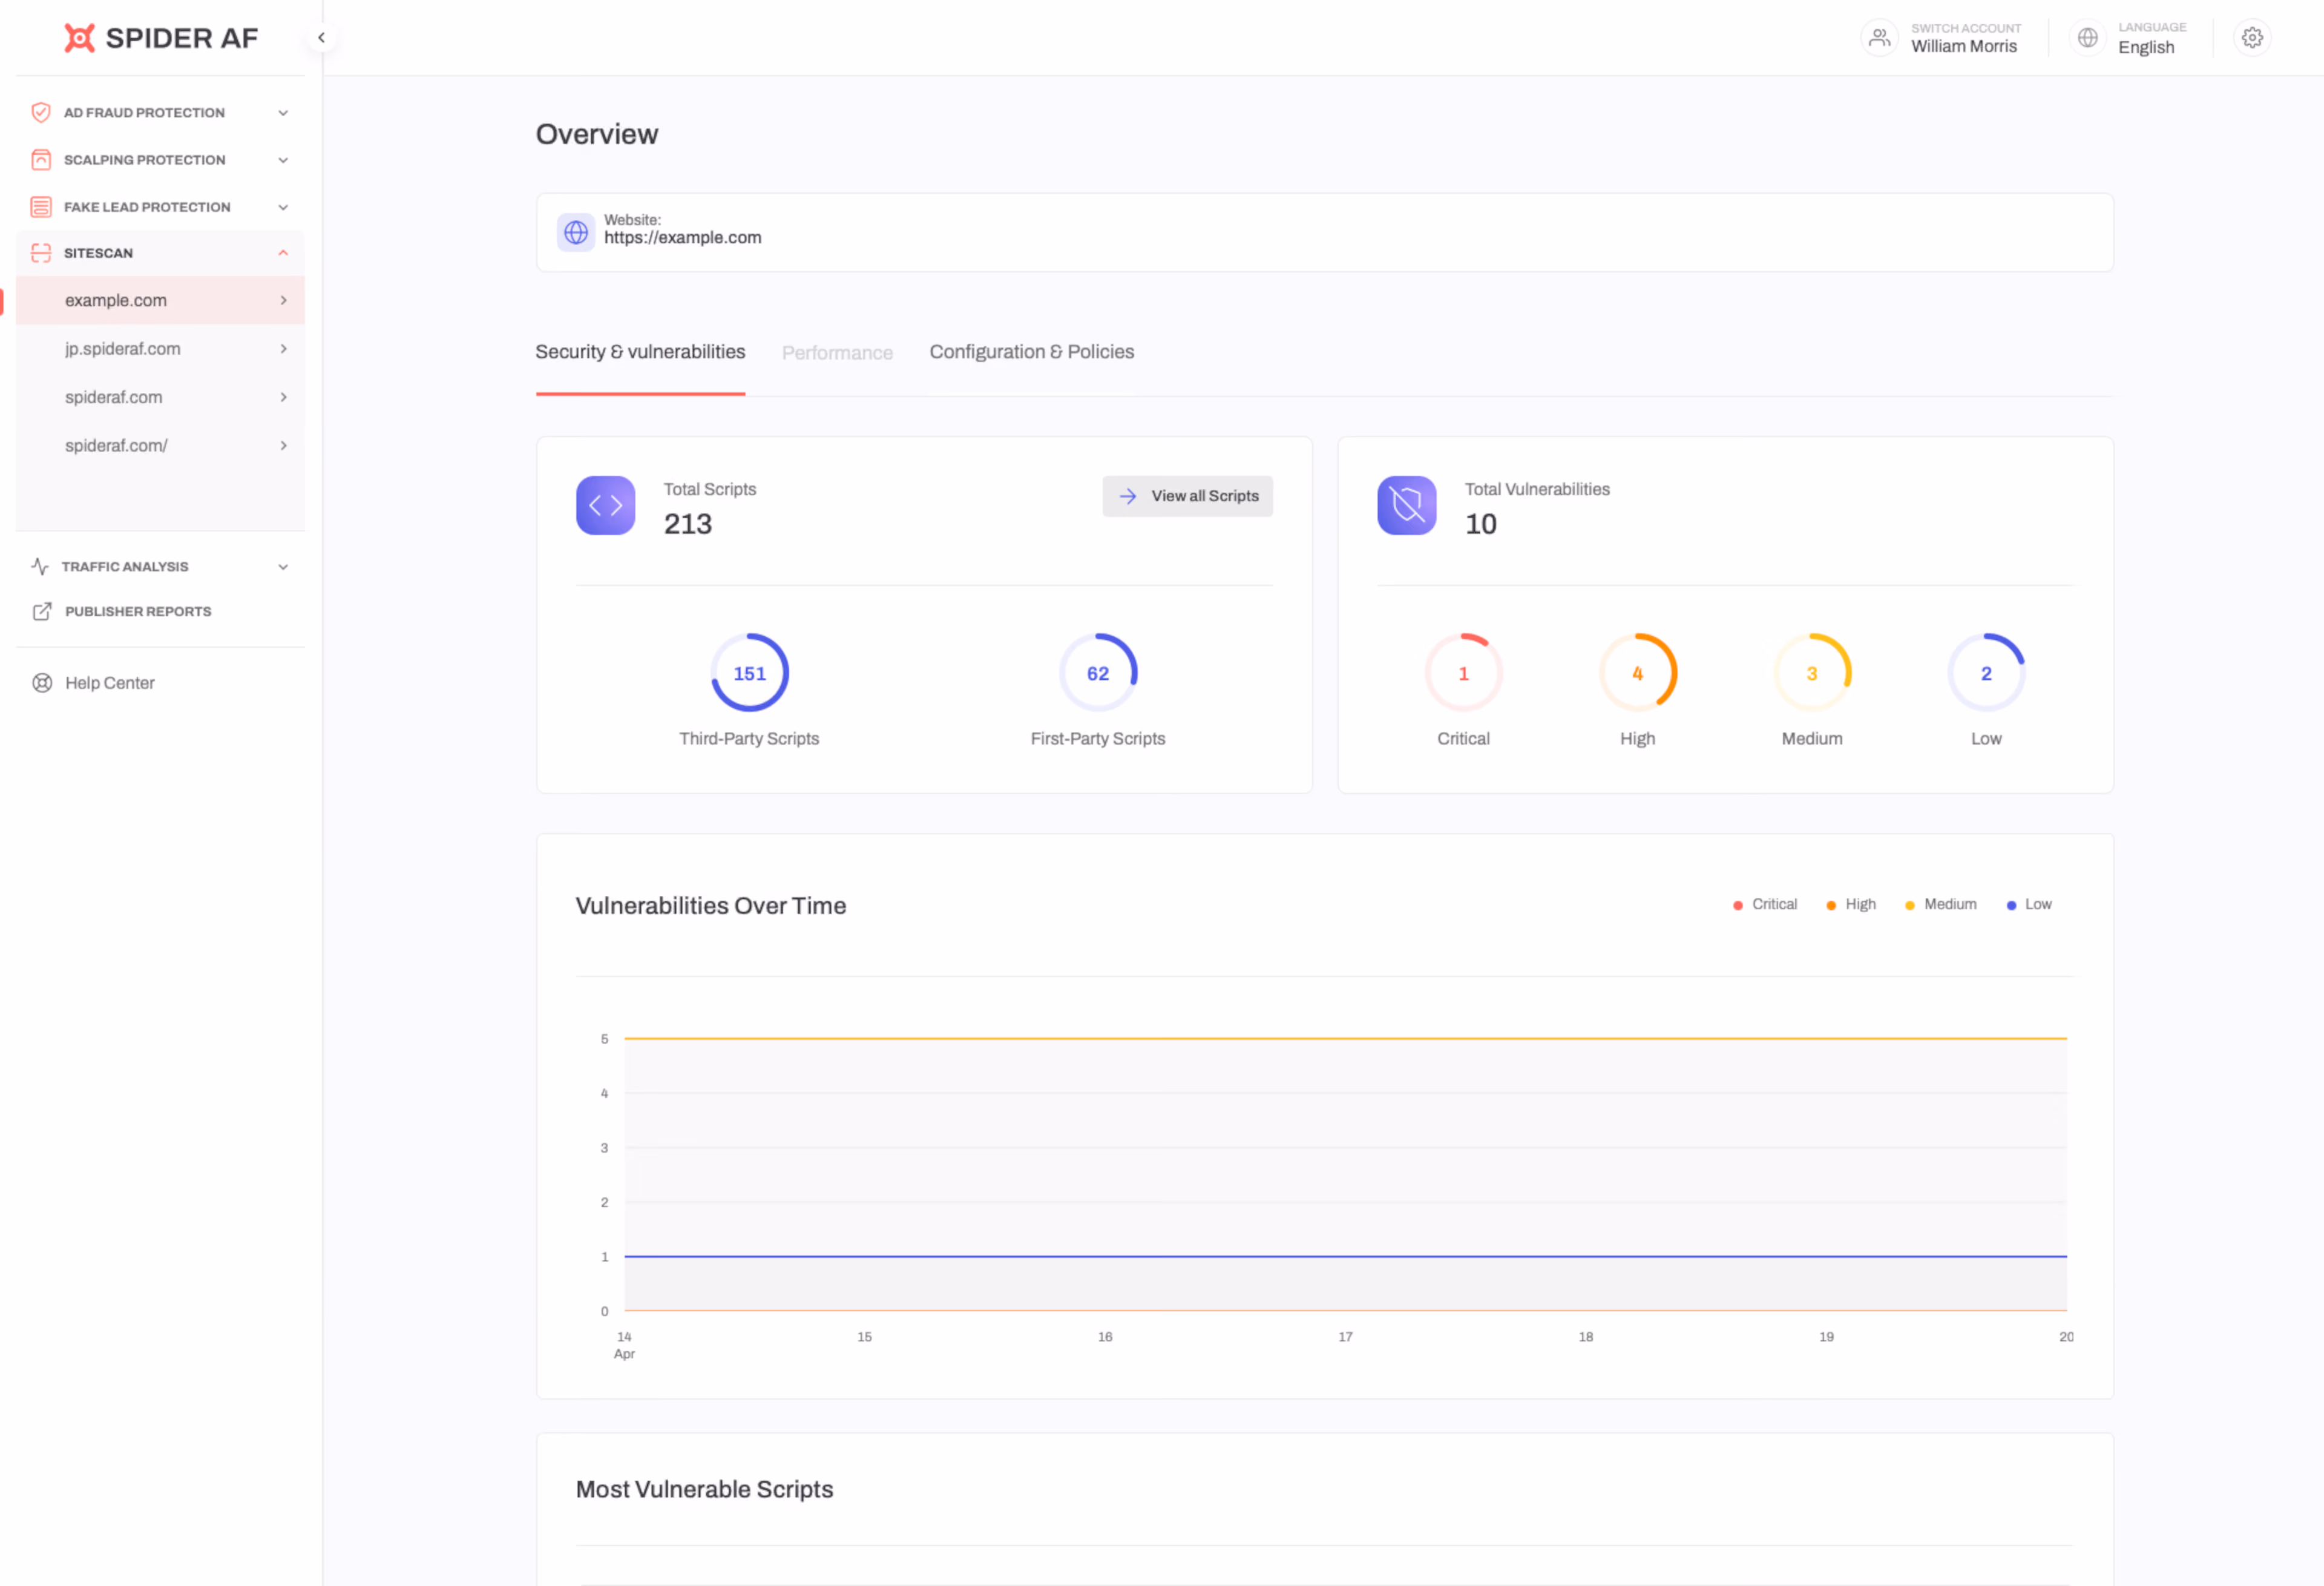The height and width of the screenshot is (1586, 2324).
Task: Select spideraf.com in the sidebar
Action: pyautogui.click(x=160, y=397)
